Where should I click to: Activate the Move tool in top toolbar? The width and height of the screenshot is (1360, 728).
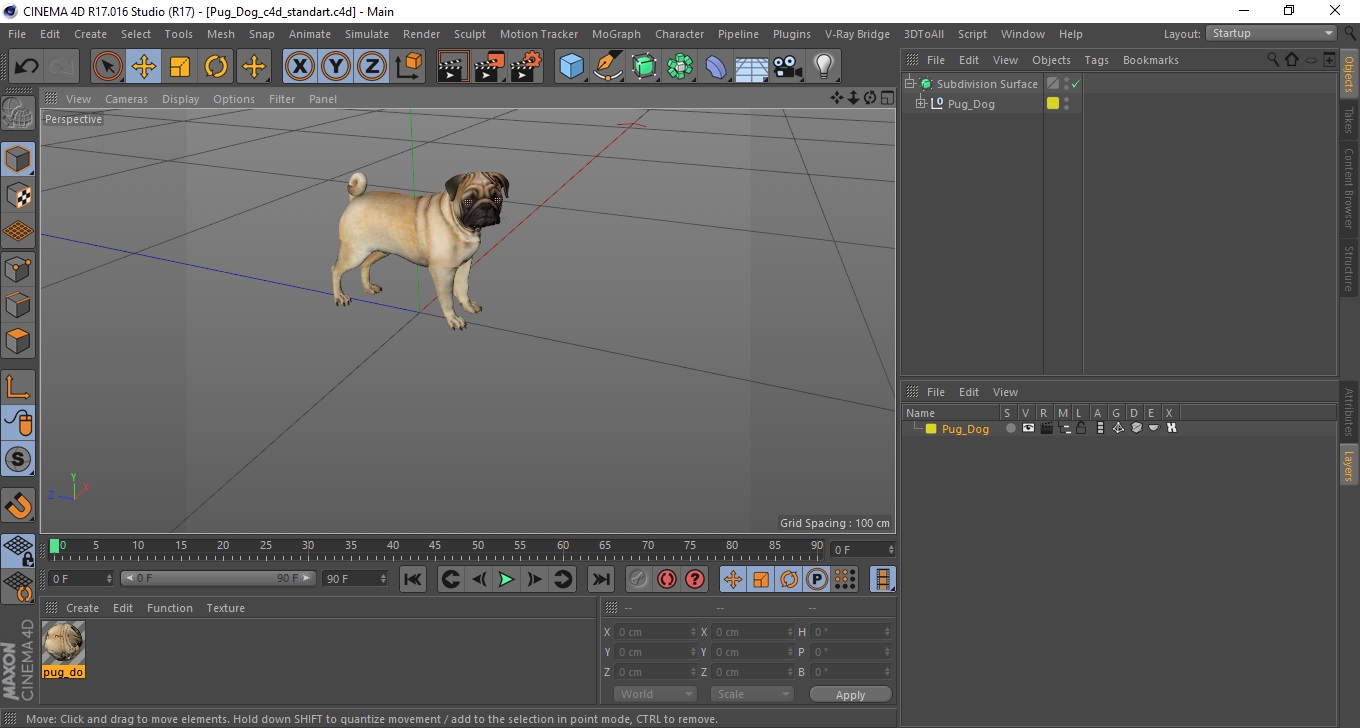144,67
